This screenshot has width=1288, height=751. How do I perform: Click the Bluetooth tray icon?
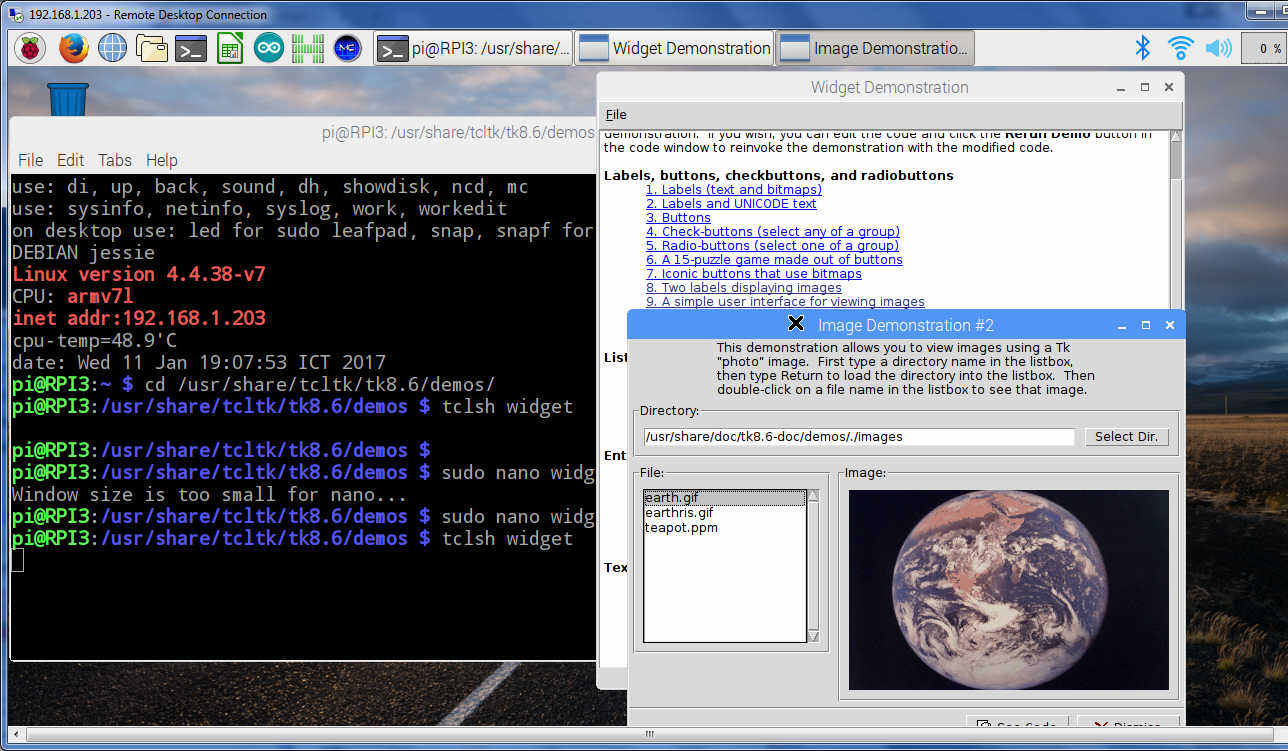coord(1142,47)
